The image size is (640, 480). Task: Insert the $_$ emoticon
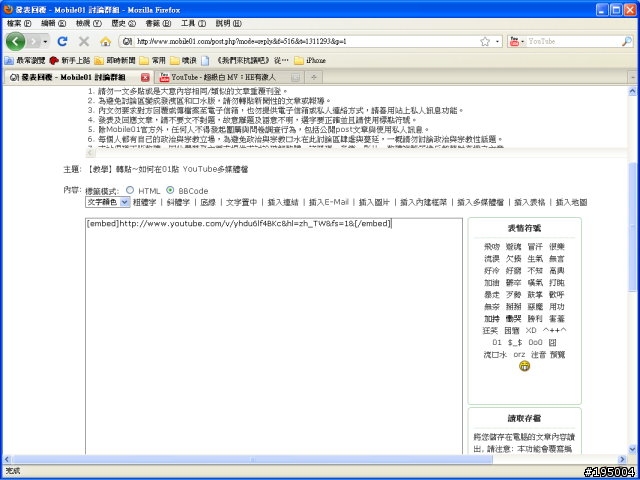[x=515, y=342]
